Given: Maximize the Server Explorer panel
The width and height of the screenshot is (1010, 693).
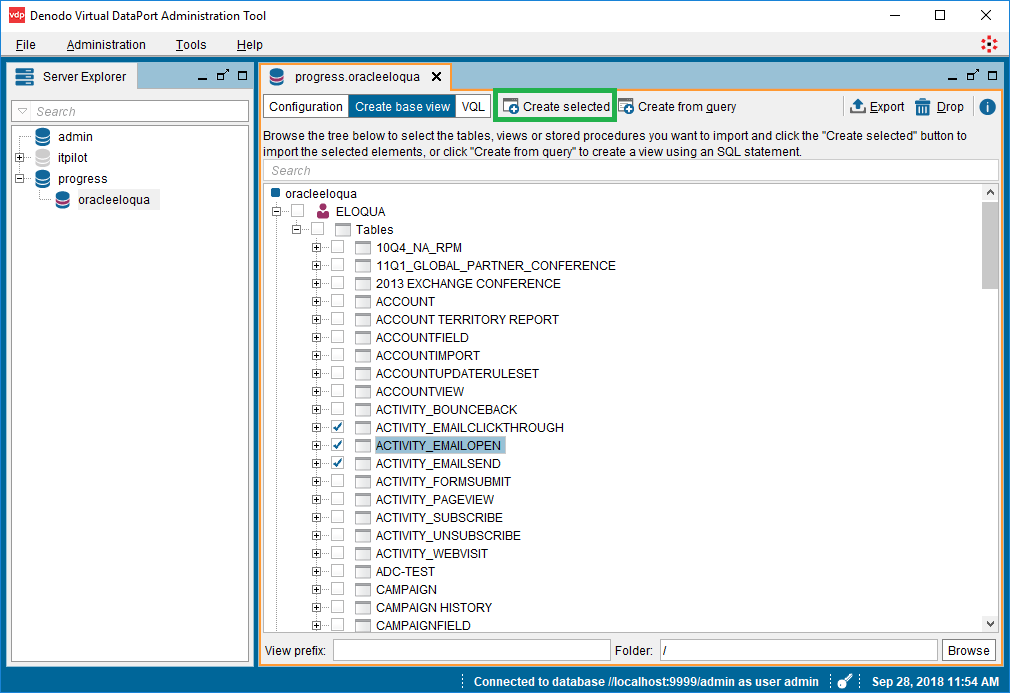Looking at the screenshot, I should [242, 76].
